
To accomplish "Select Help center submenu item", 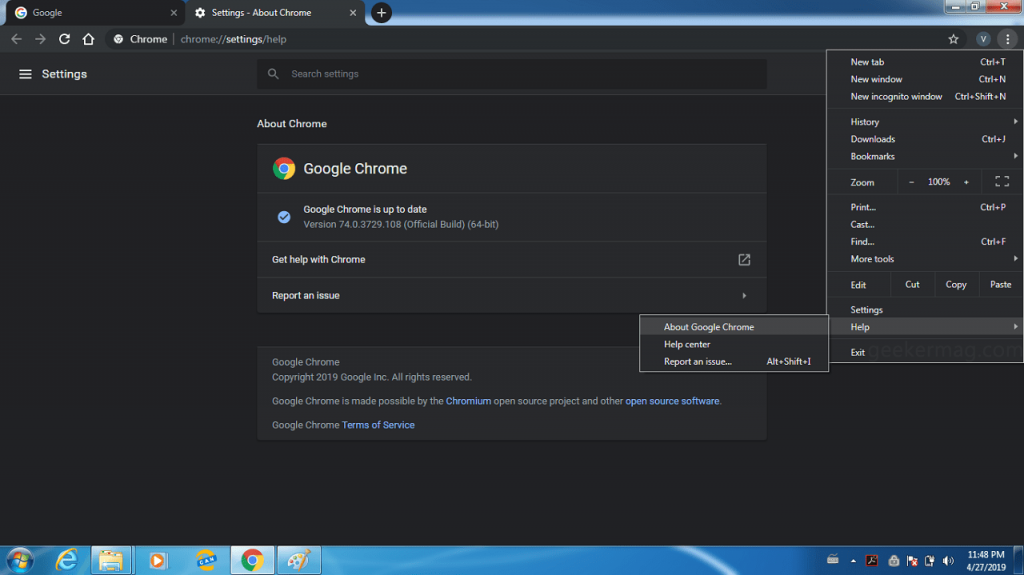I will [733, 344].
